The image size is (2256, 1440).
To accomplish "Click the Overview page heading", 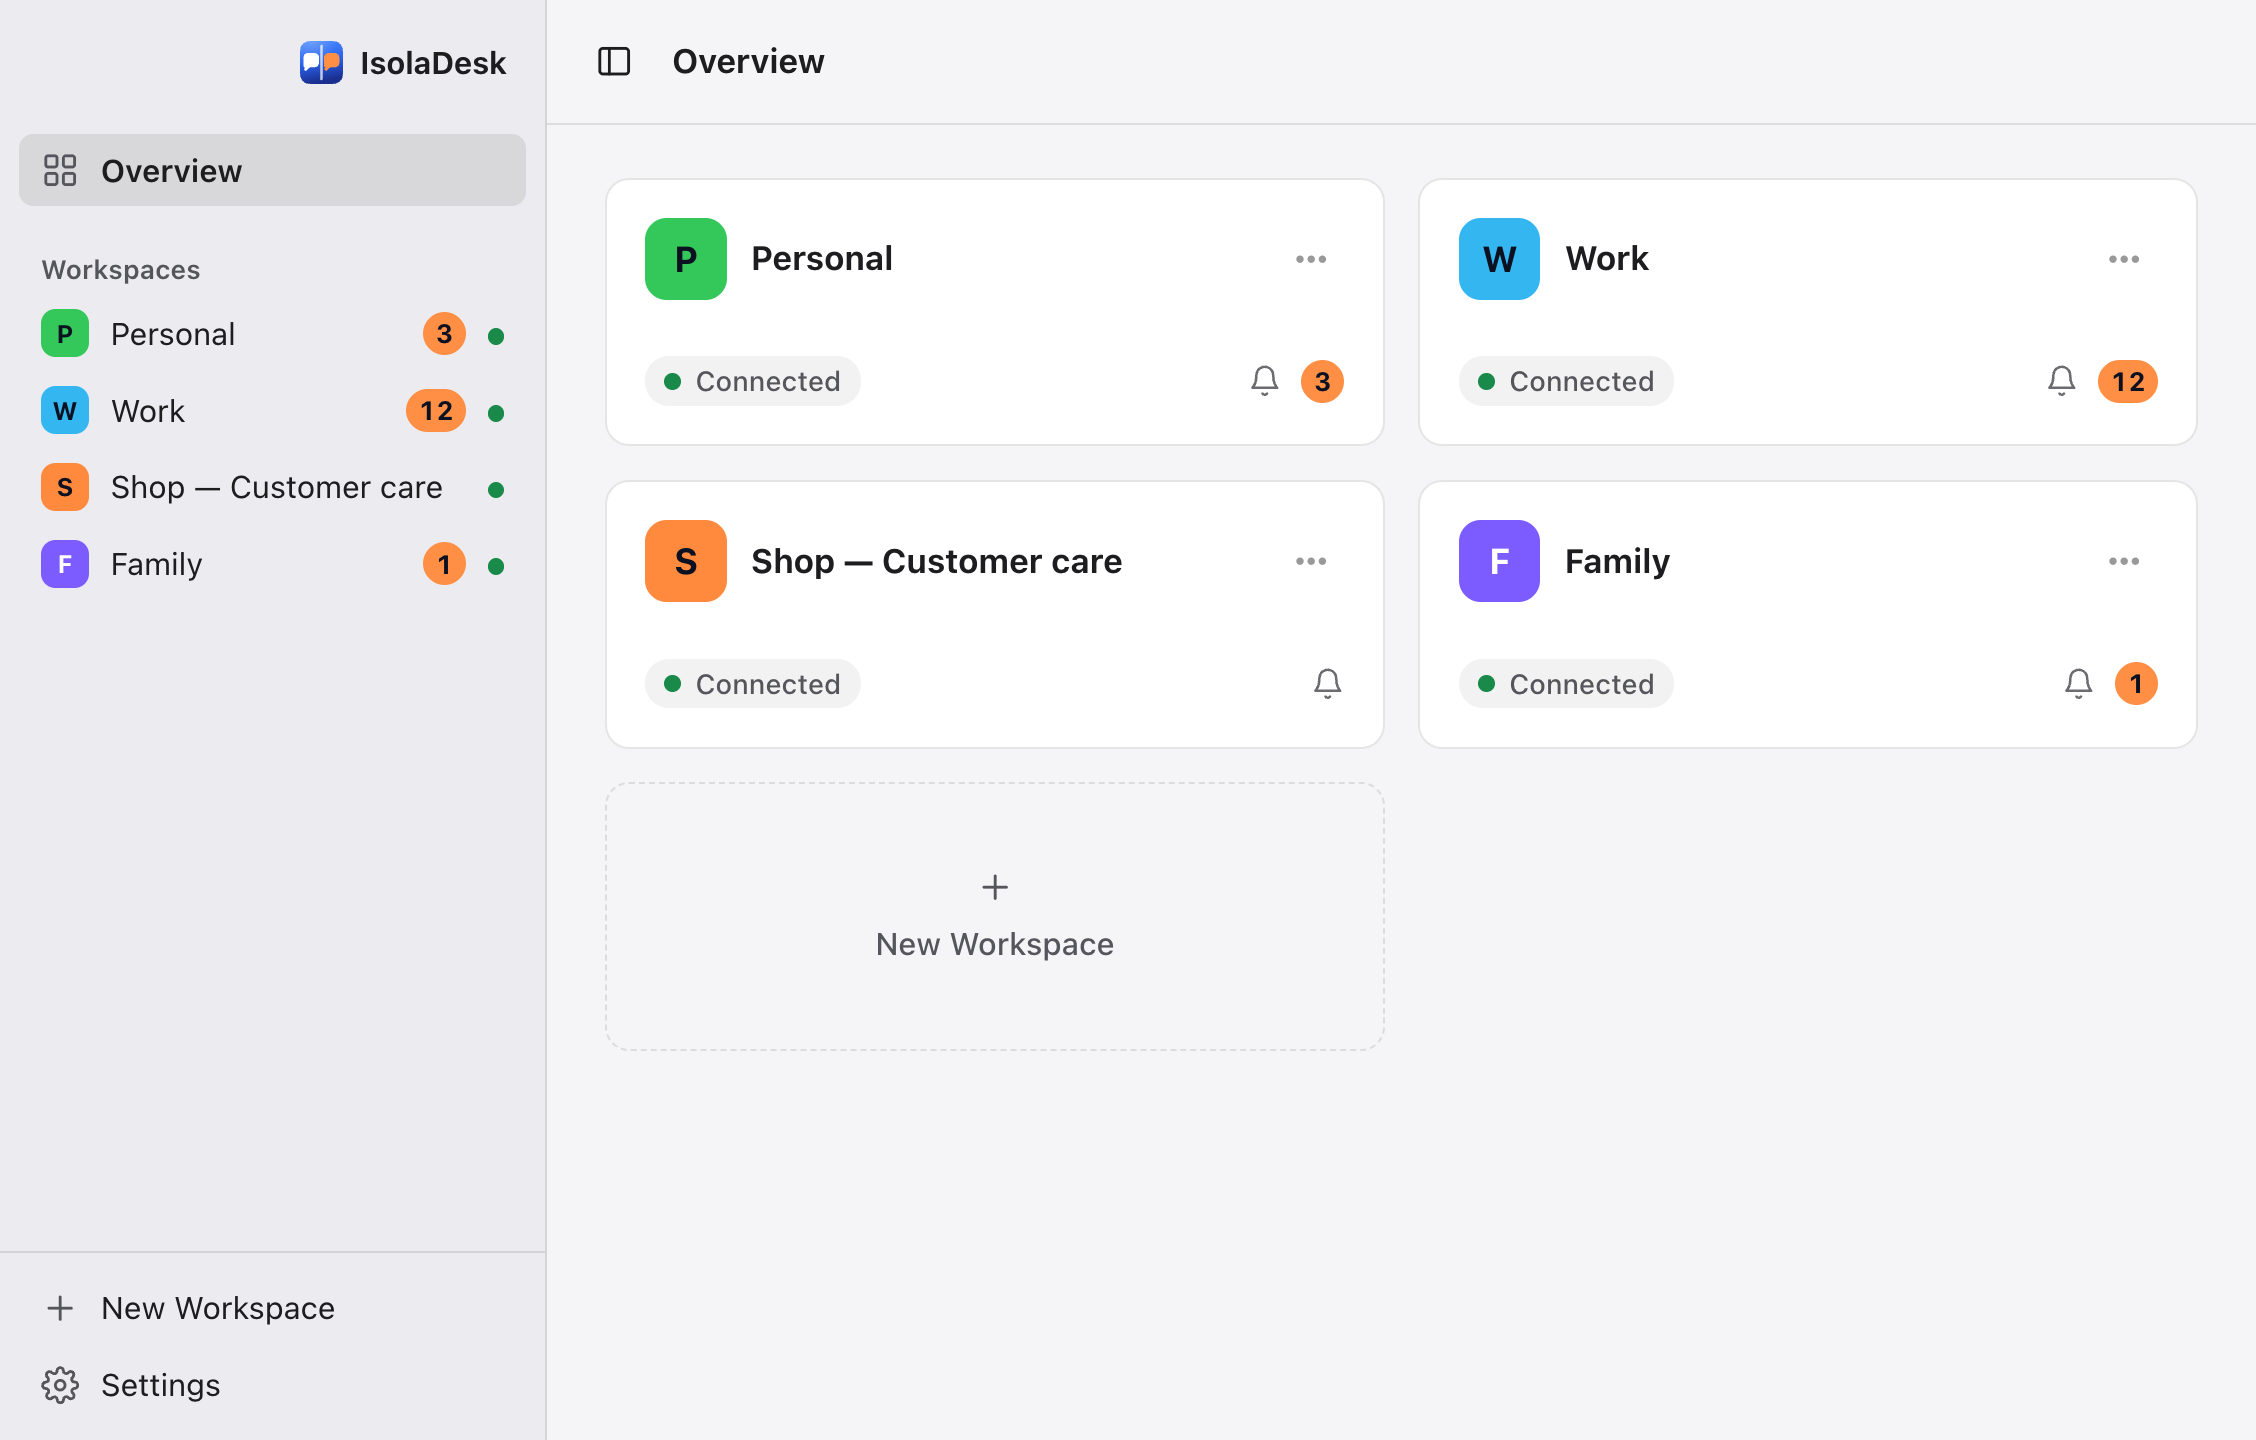I will 748,62.
